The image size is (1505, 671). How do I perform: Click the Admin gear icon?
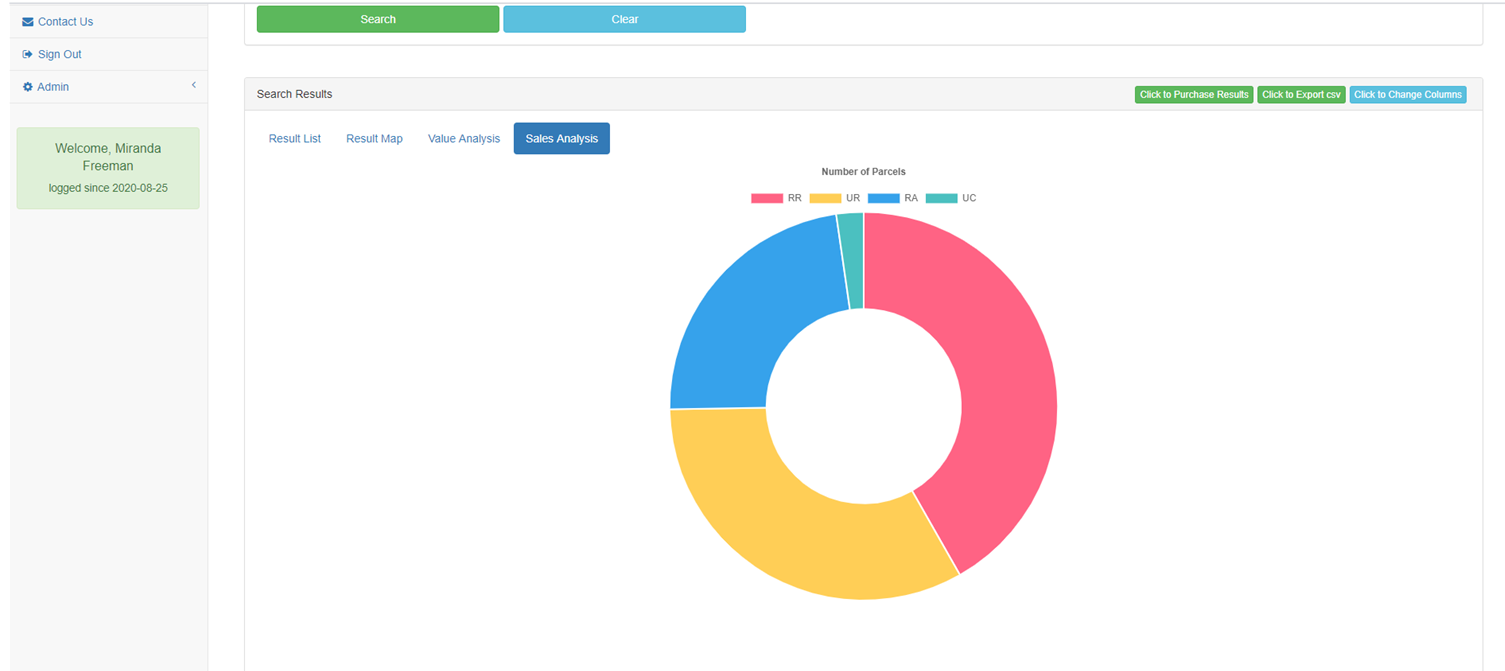pos(28,87)
